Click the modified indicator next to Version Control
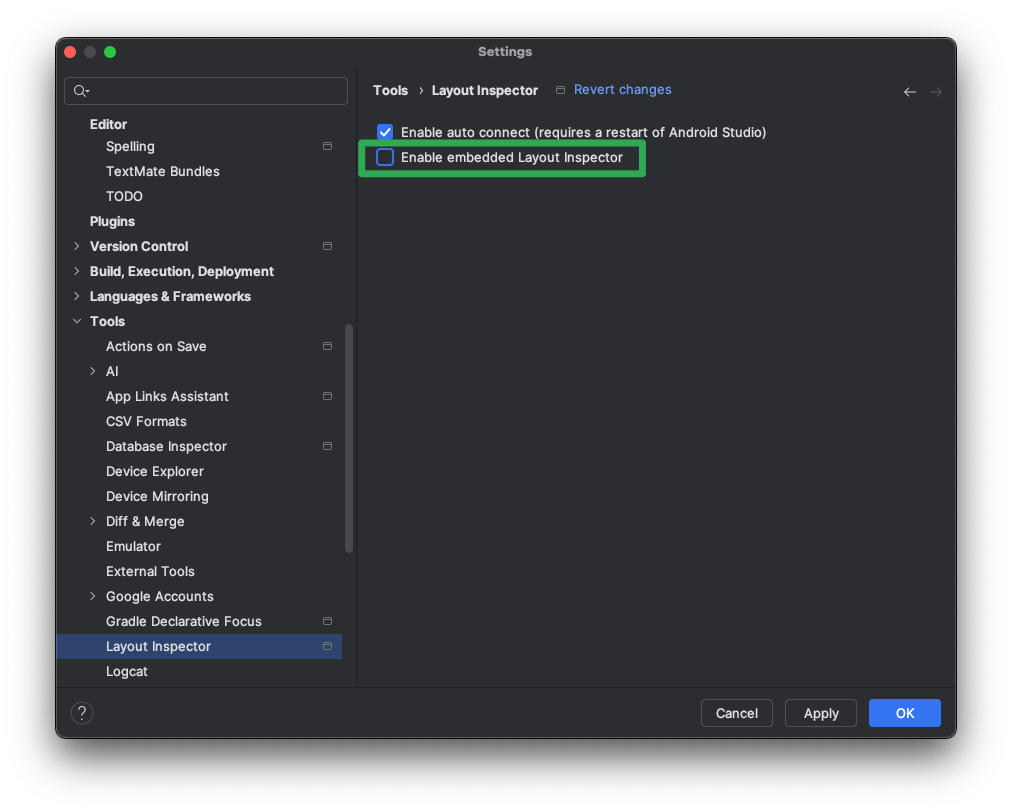The image size is (1012, 812). [327, 246]
